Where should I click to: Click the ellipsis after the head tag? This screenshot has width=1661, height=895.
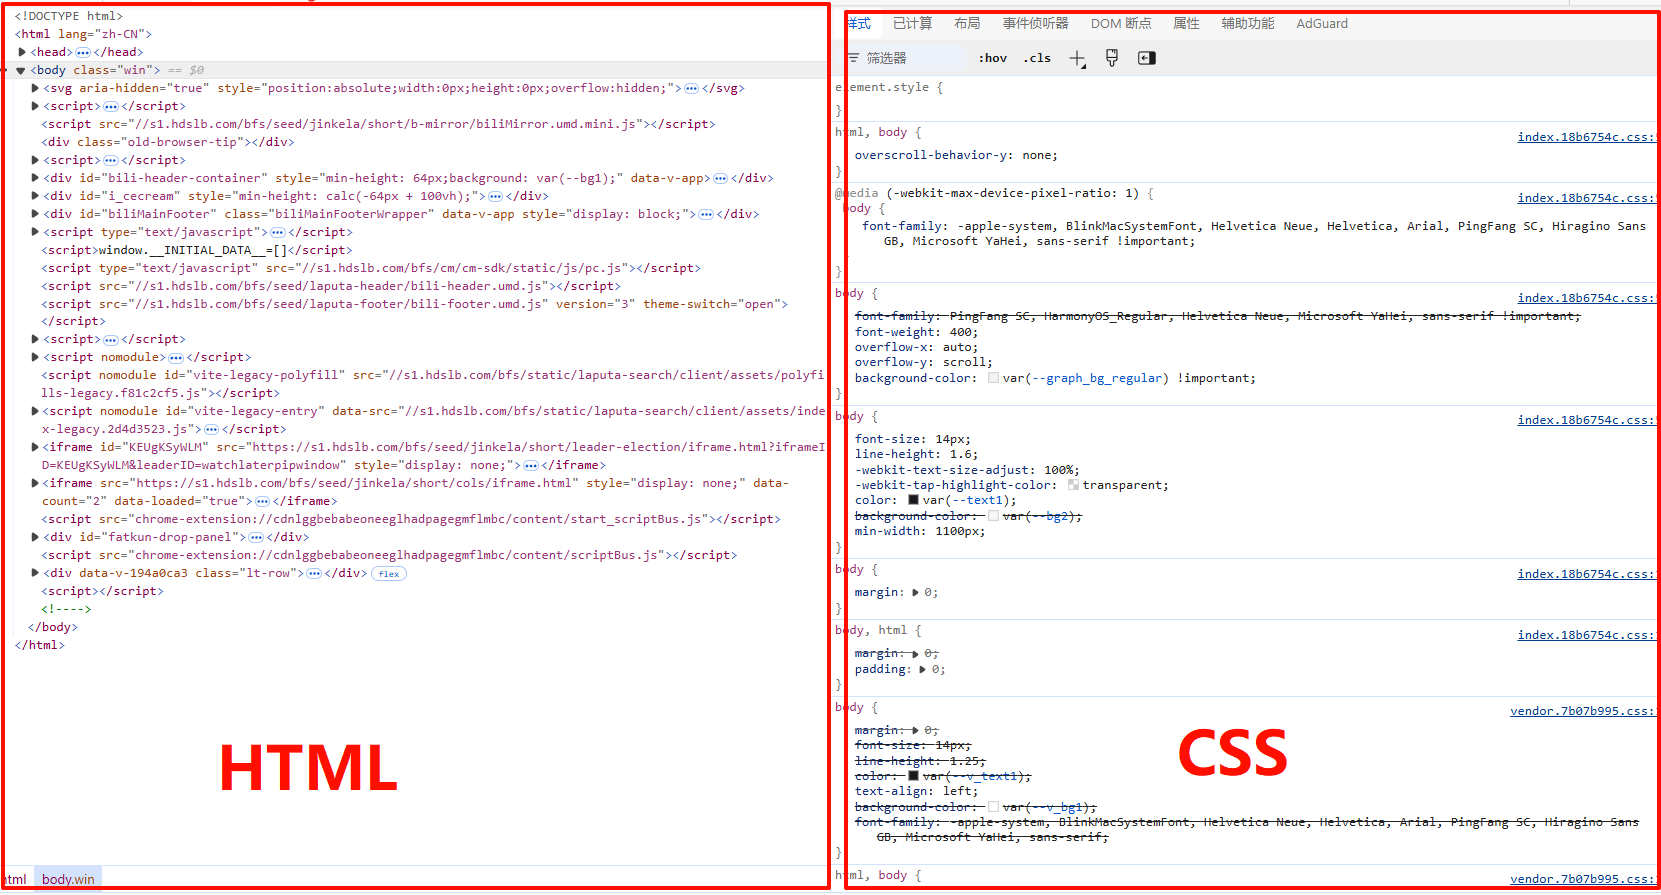[83, 52]
